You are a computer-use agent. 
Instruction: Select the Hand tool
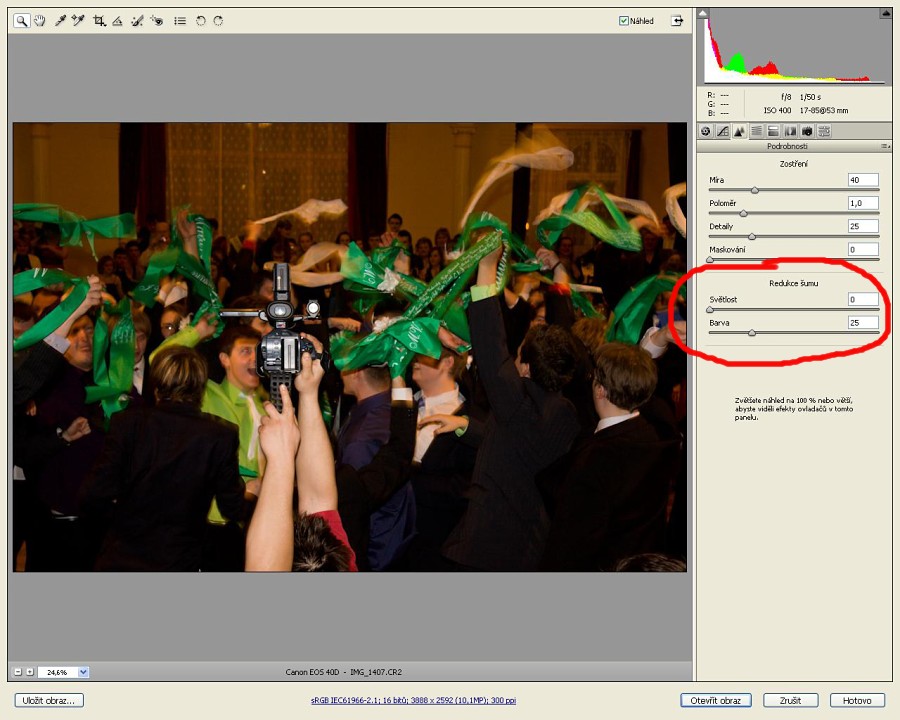click(x=40, y=20)
